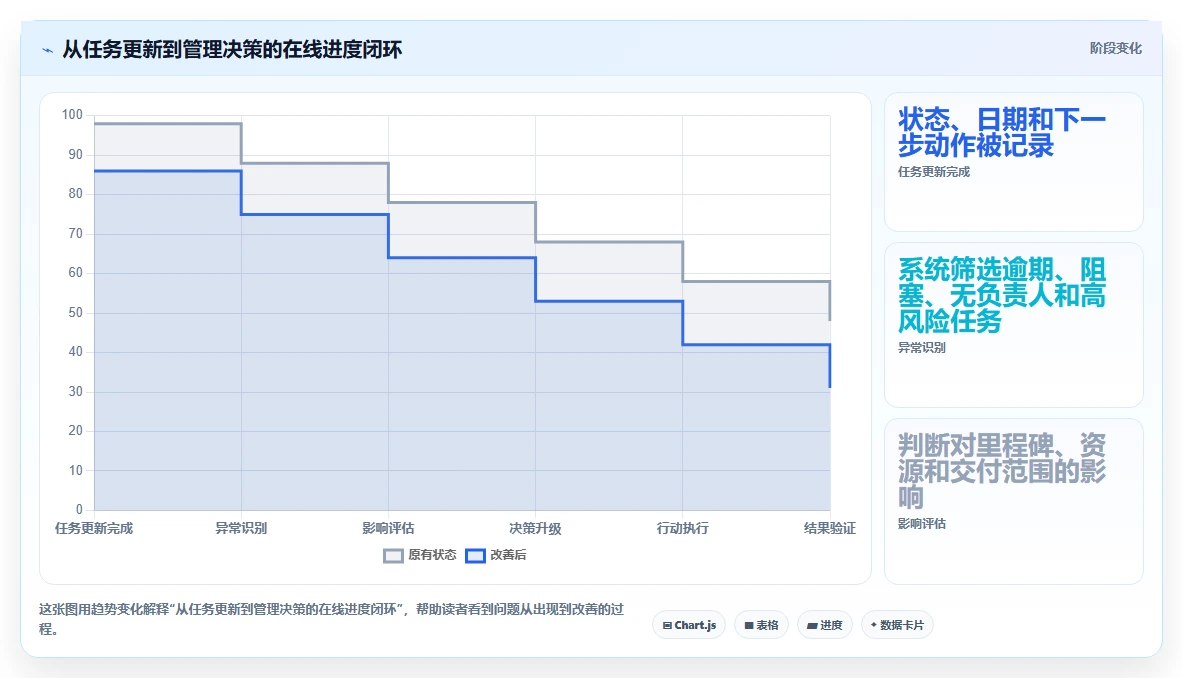Viewport: 1183px width, 678px height.
Task: Click the 影响评估 x-axis label
Action: tap(389, 529)
